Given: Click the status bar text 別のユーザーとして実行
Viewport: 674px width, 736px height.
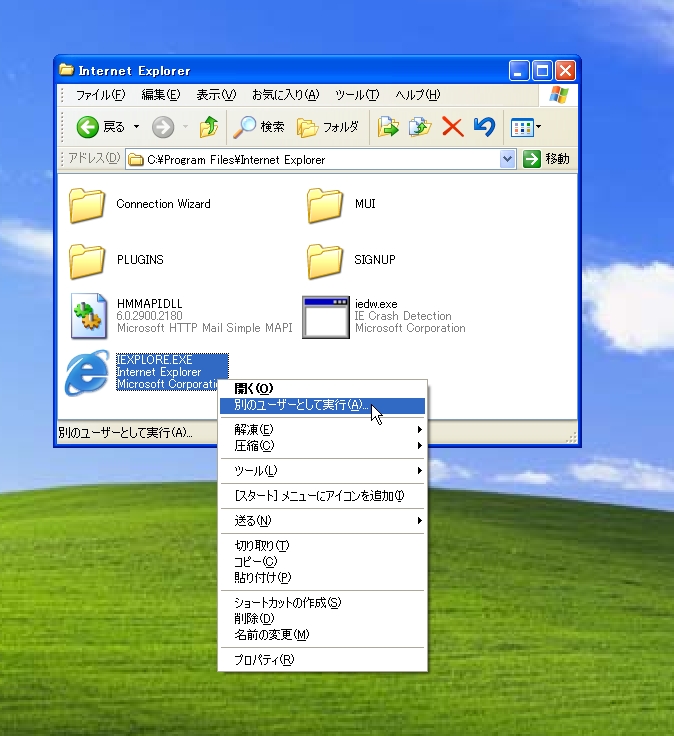Looking at the screenshot, I should pyautogui.click(x=125, y=432).
